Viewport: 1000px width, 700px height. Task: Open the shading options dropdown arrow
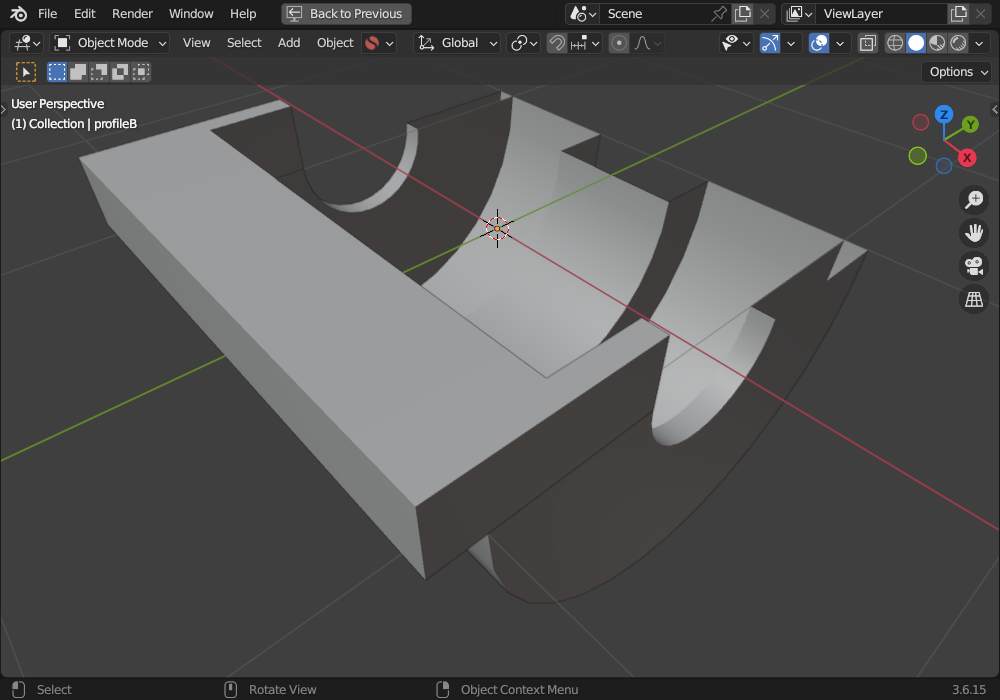[x=979, y=43]
